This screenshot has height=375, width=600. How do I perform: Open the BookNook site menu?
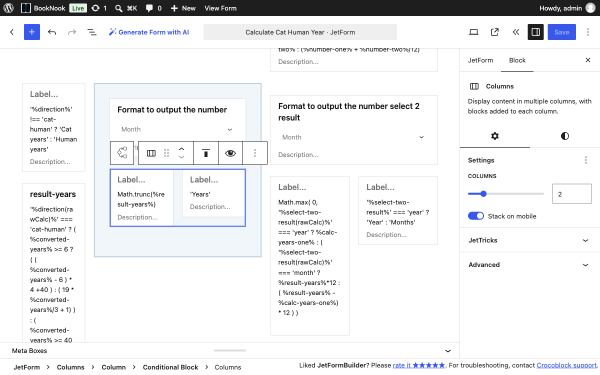(43, 8)
